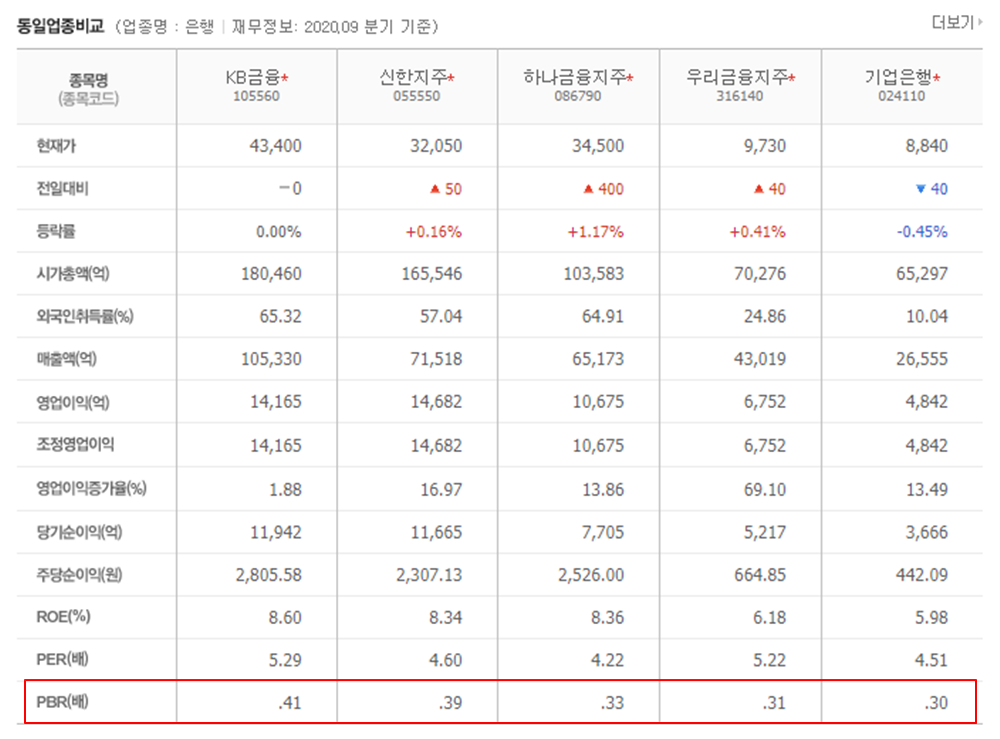Viewport: 1000px width, 739px height.
Task: Click EPS value 2,805.58
Action: 268,574
